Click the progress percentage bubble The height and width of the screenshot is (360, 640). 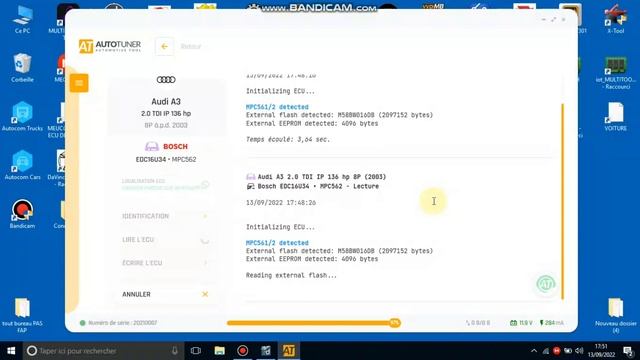tap(395, 323)
